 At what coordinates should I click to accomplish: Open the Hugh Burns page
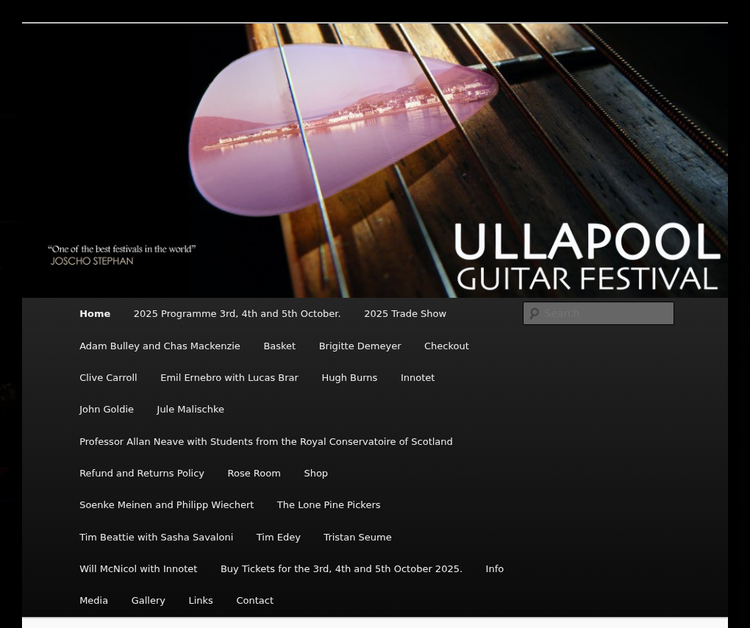[349, 378]
